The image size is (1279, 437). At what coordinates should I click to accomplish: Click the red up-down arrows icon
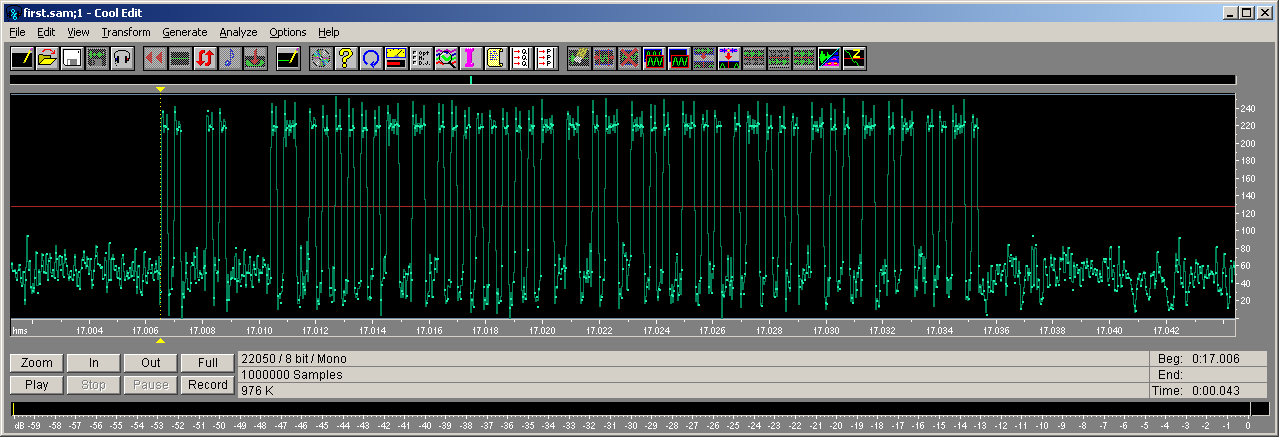click(205, 58)
